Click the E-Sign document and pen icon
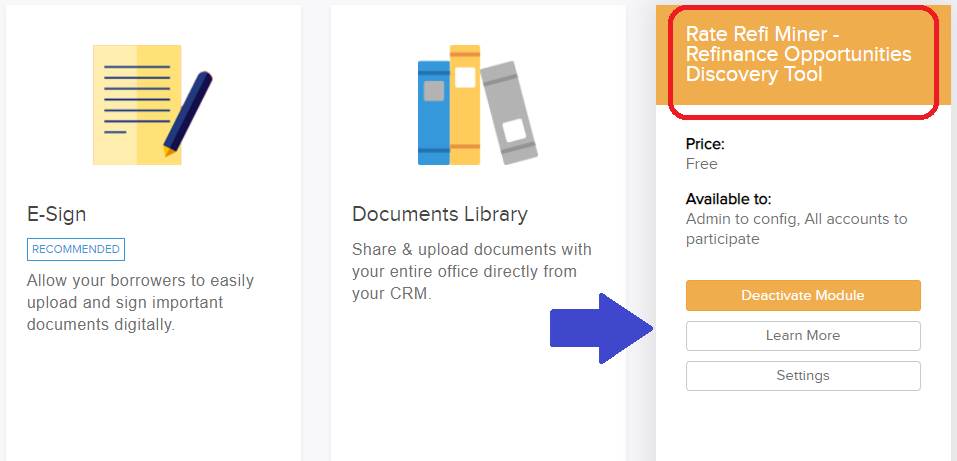Screen dimensions: 957x461 coord(153,104)
